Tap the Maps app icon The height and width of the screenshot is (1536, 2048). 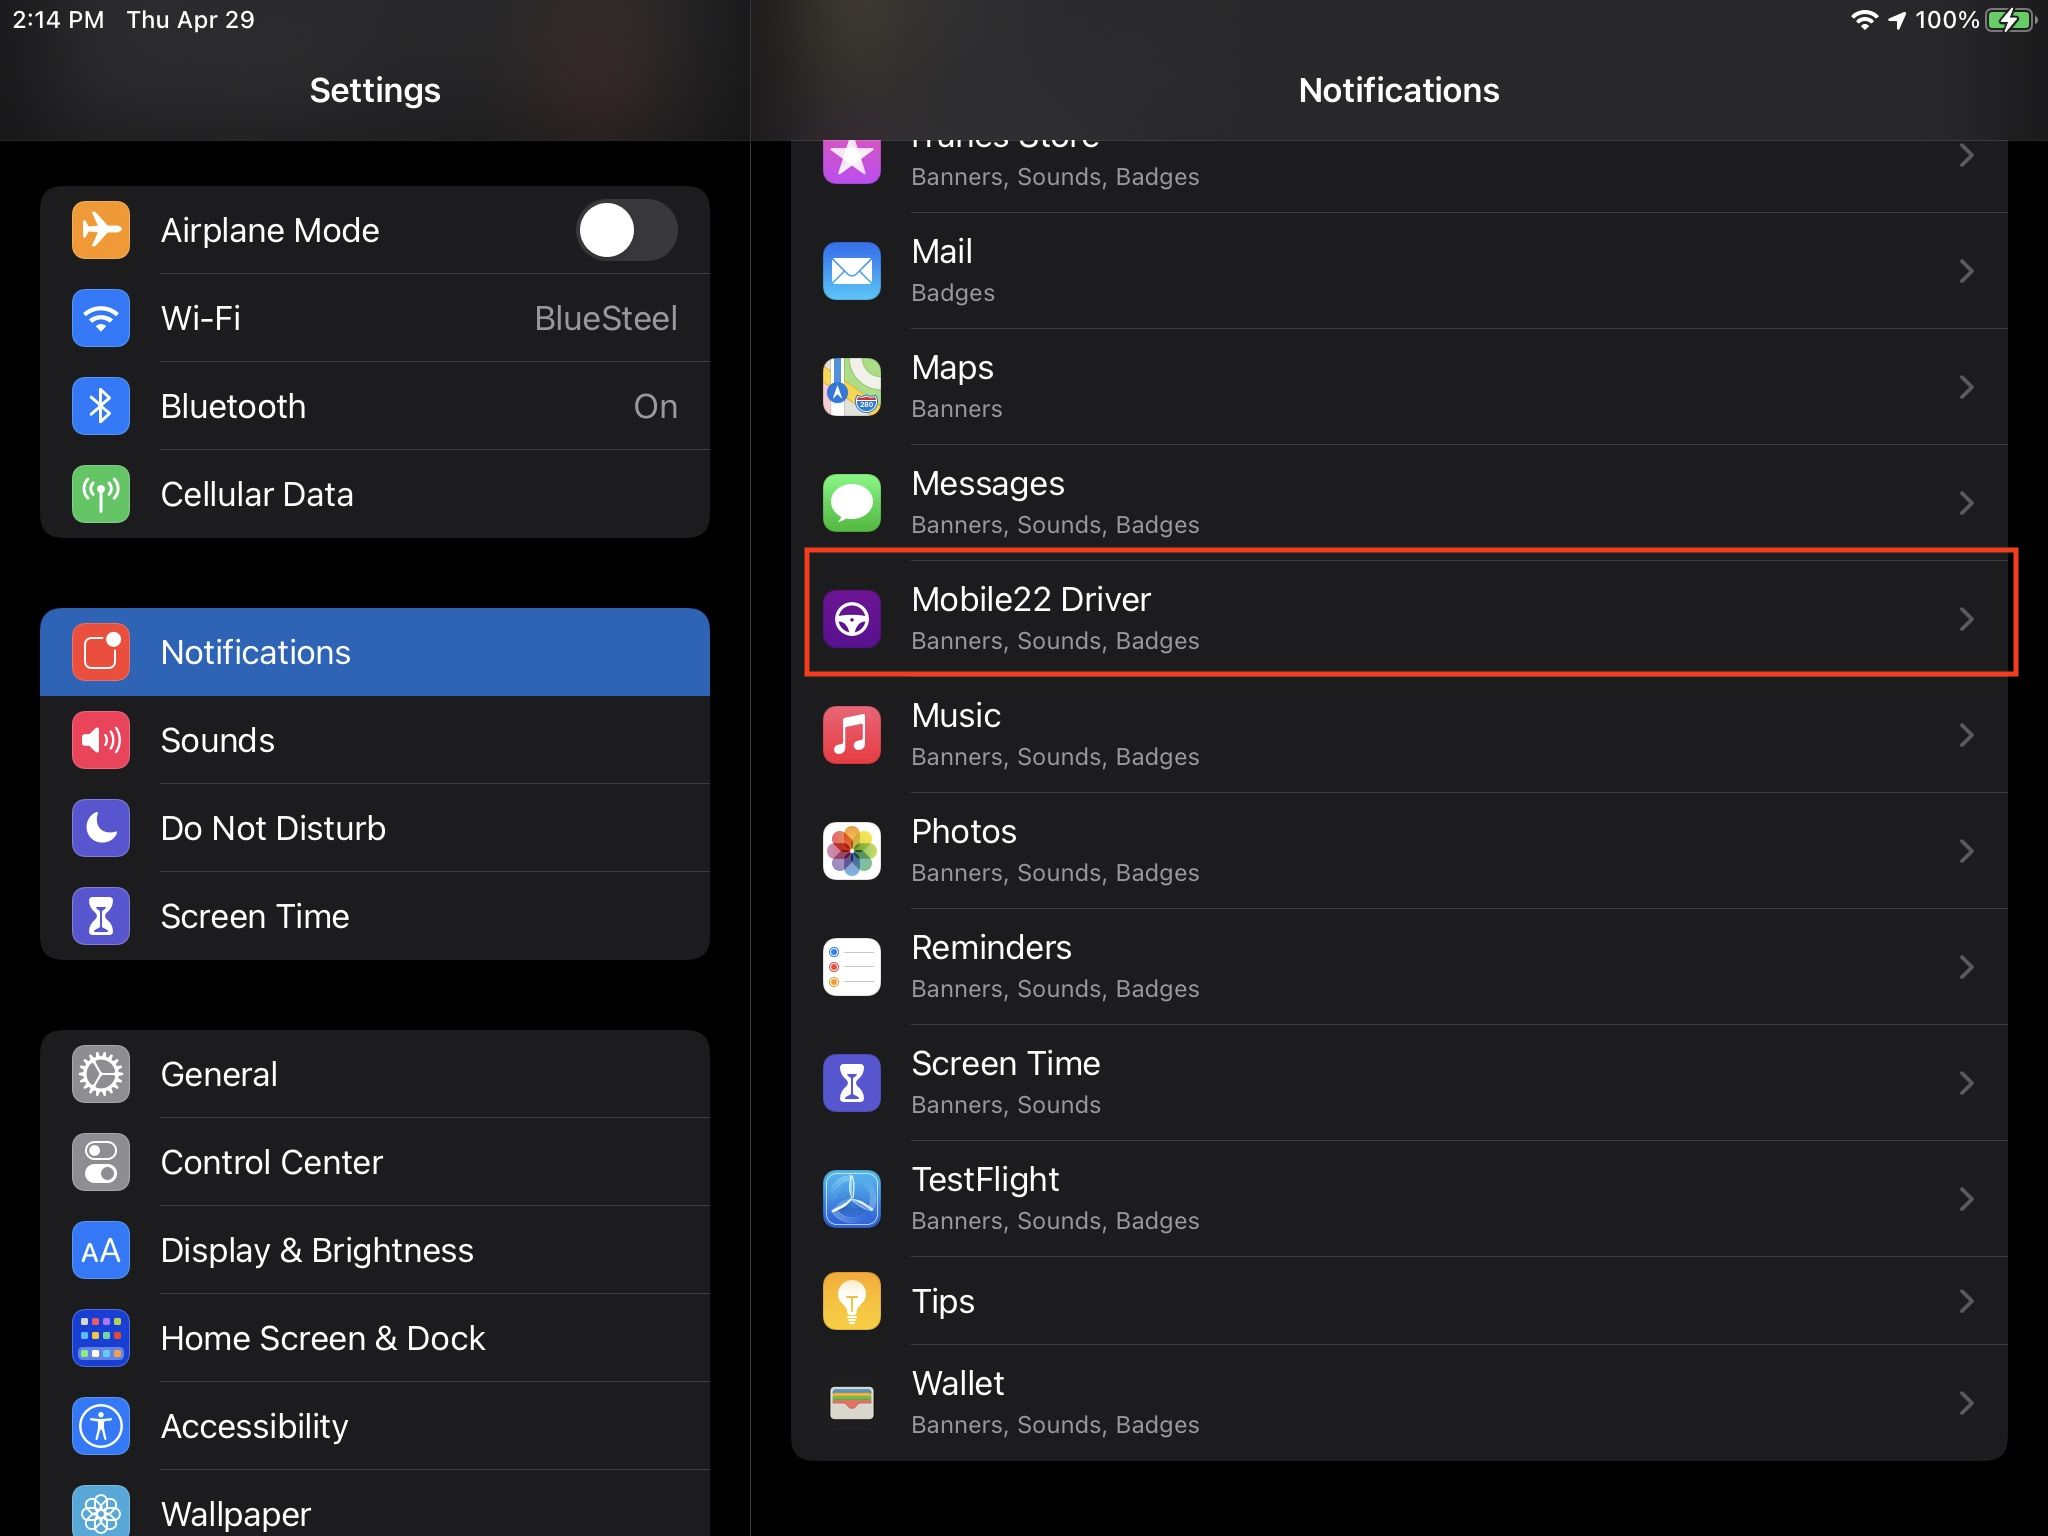point(851,387)
